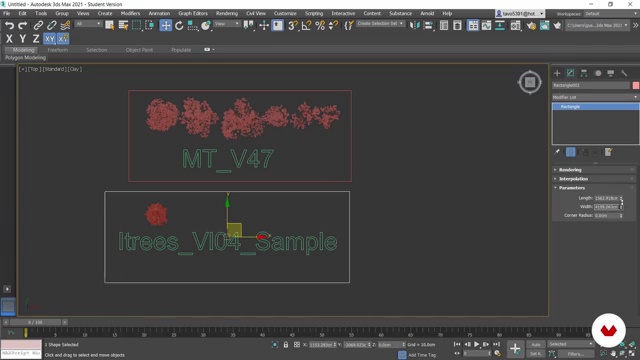Toggle Angle Snap
Screen dimensions: 640x360
(x=306, y=25)
